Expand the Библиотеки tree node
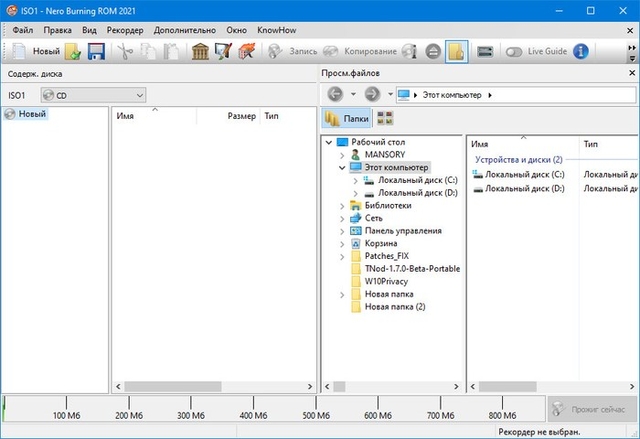 [343, 205]
